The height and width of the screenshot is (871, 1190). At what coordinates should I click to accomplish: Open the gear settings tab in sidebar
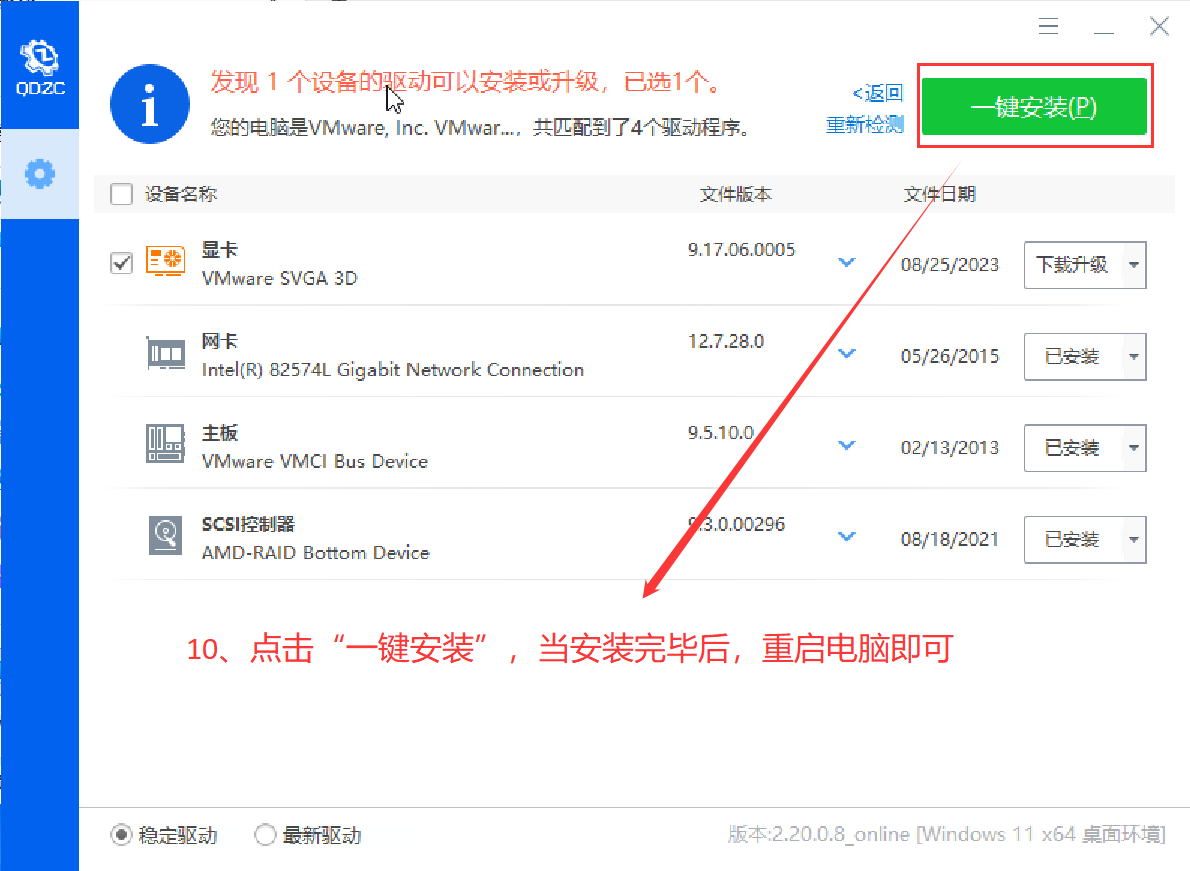39,174
